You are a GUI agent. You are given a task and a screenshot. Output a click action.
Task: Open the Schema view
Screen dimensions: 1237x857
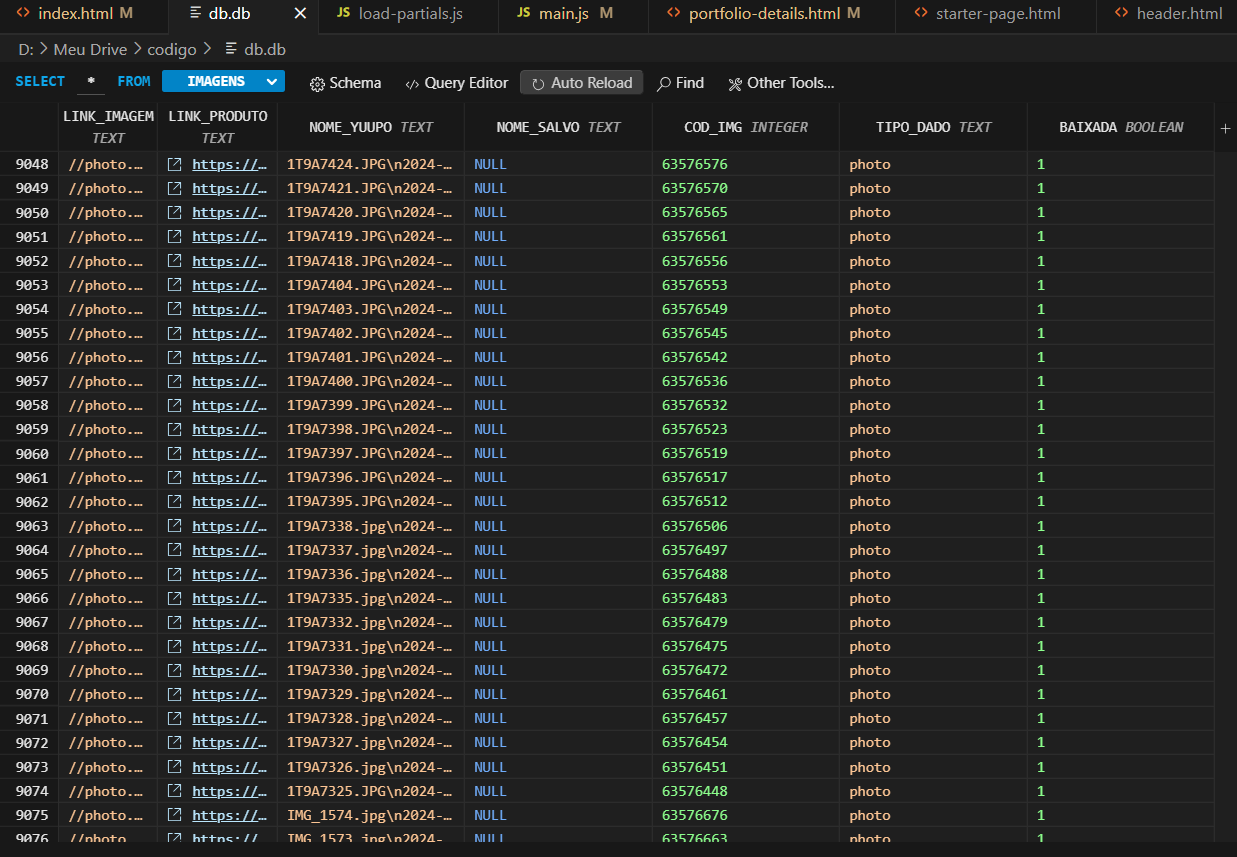(346, 83)
